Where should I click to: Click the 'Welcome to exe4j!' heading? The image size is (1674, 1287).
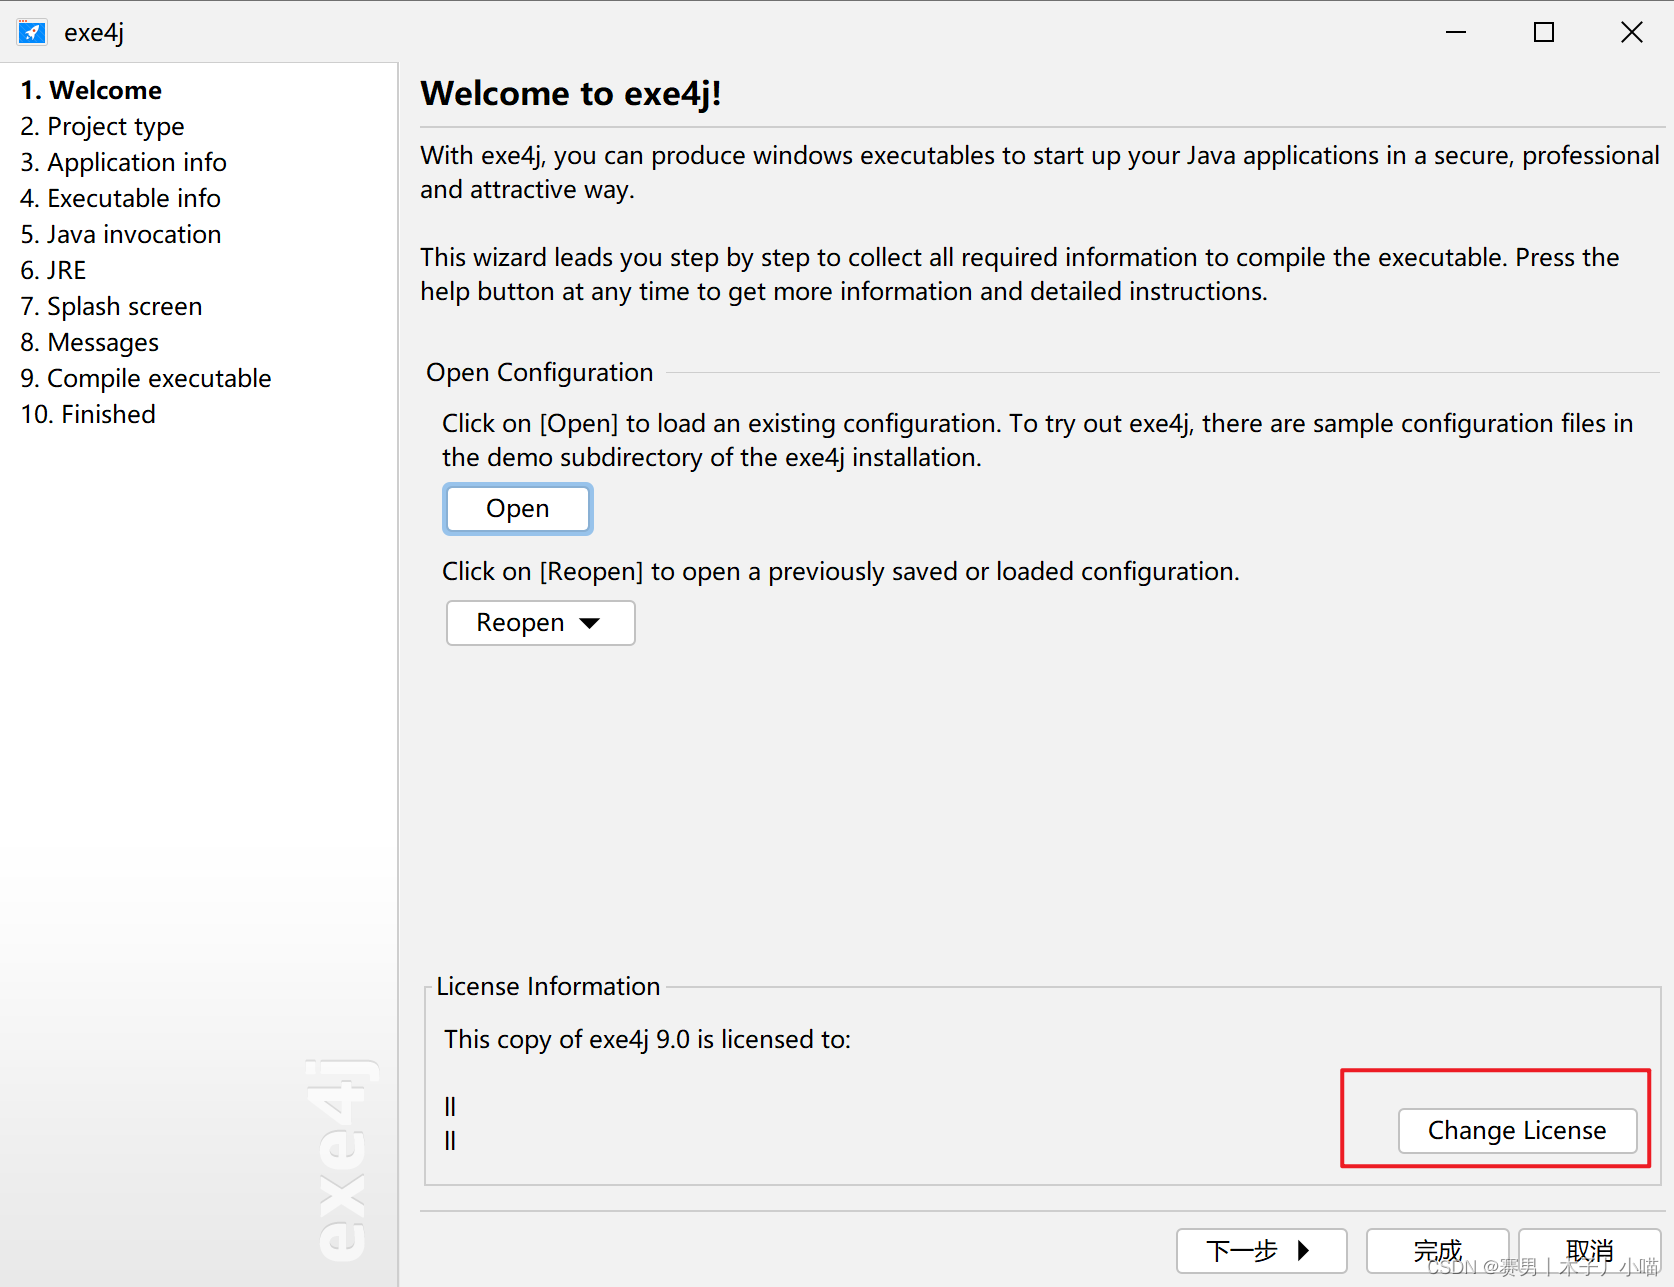(571, 93)
